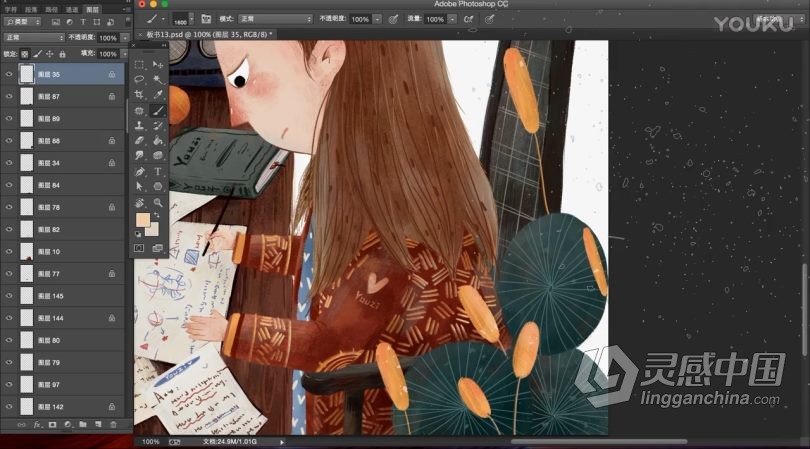Create new fill or adjustment layer

[x=67, y=425]
